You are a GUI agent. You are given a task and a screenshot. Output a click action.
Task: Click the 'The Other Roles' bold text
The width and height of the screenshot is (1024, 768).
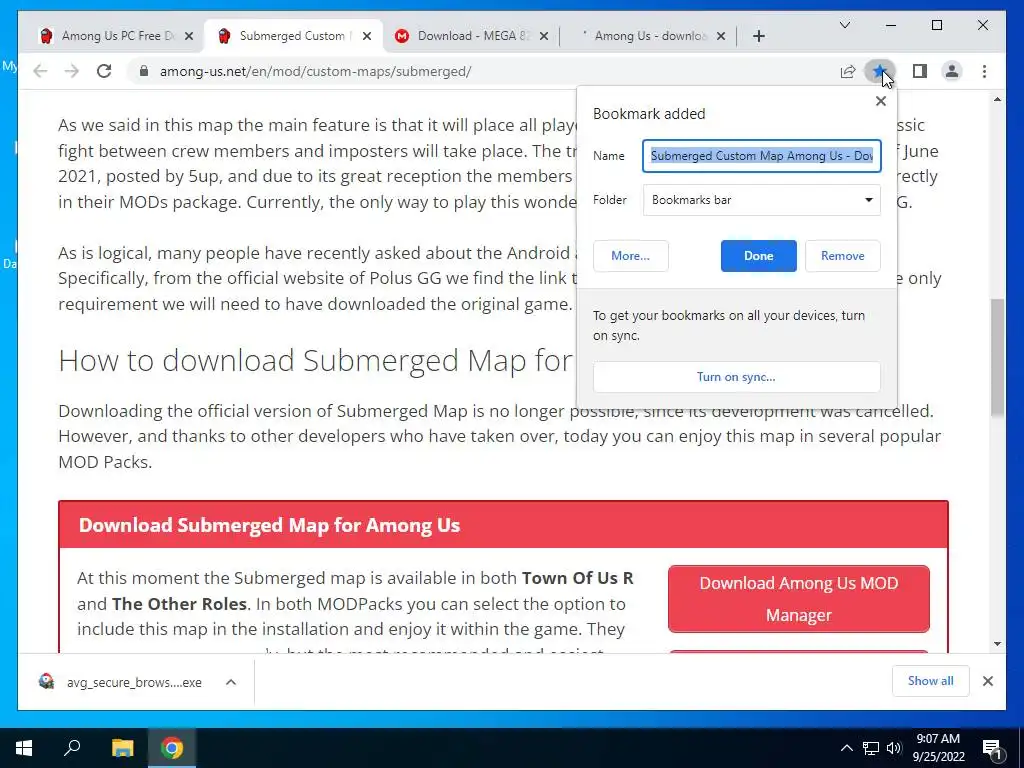point(179,604)
